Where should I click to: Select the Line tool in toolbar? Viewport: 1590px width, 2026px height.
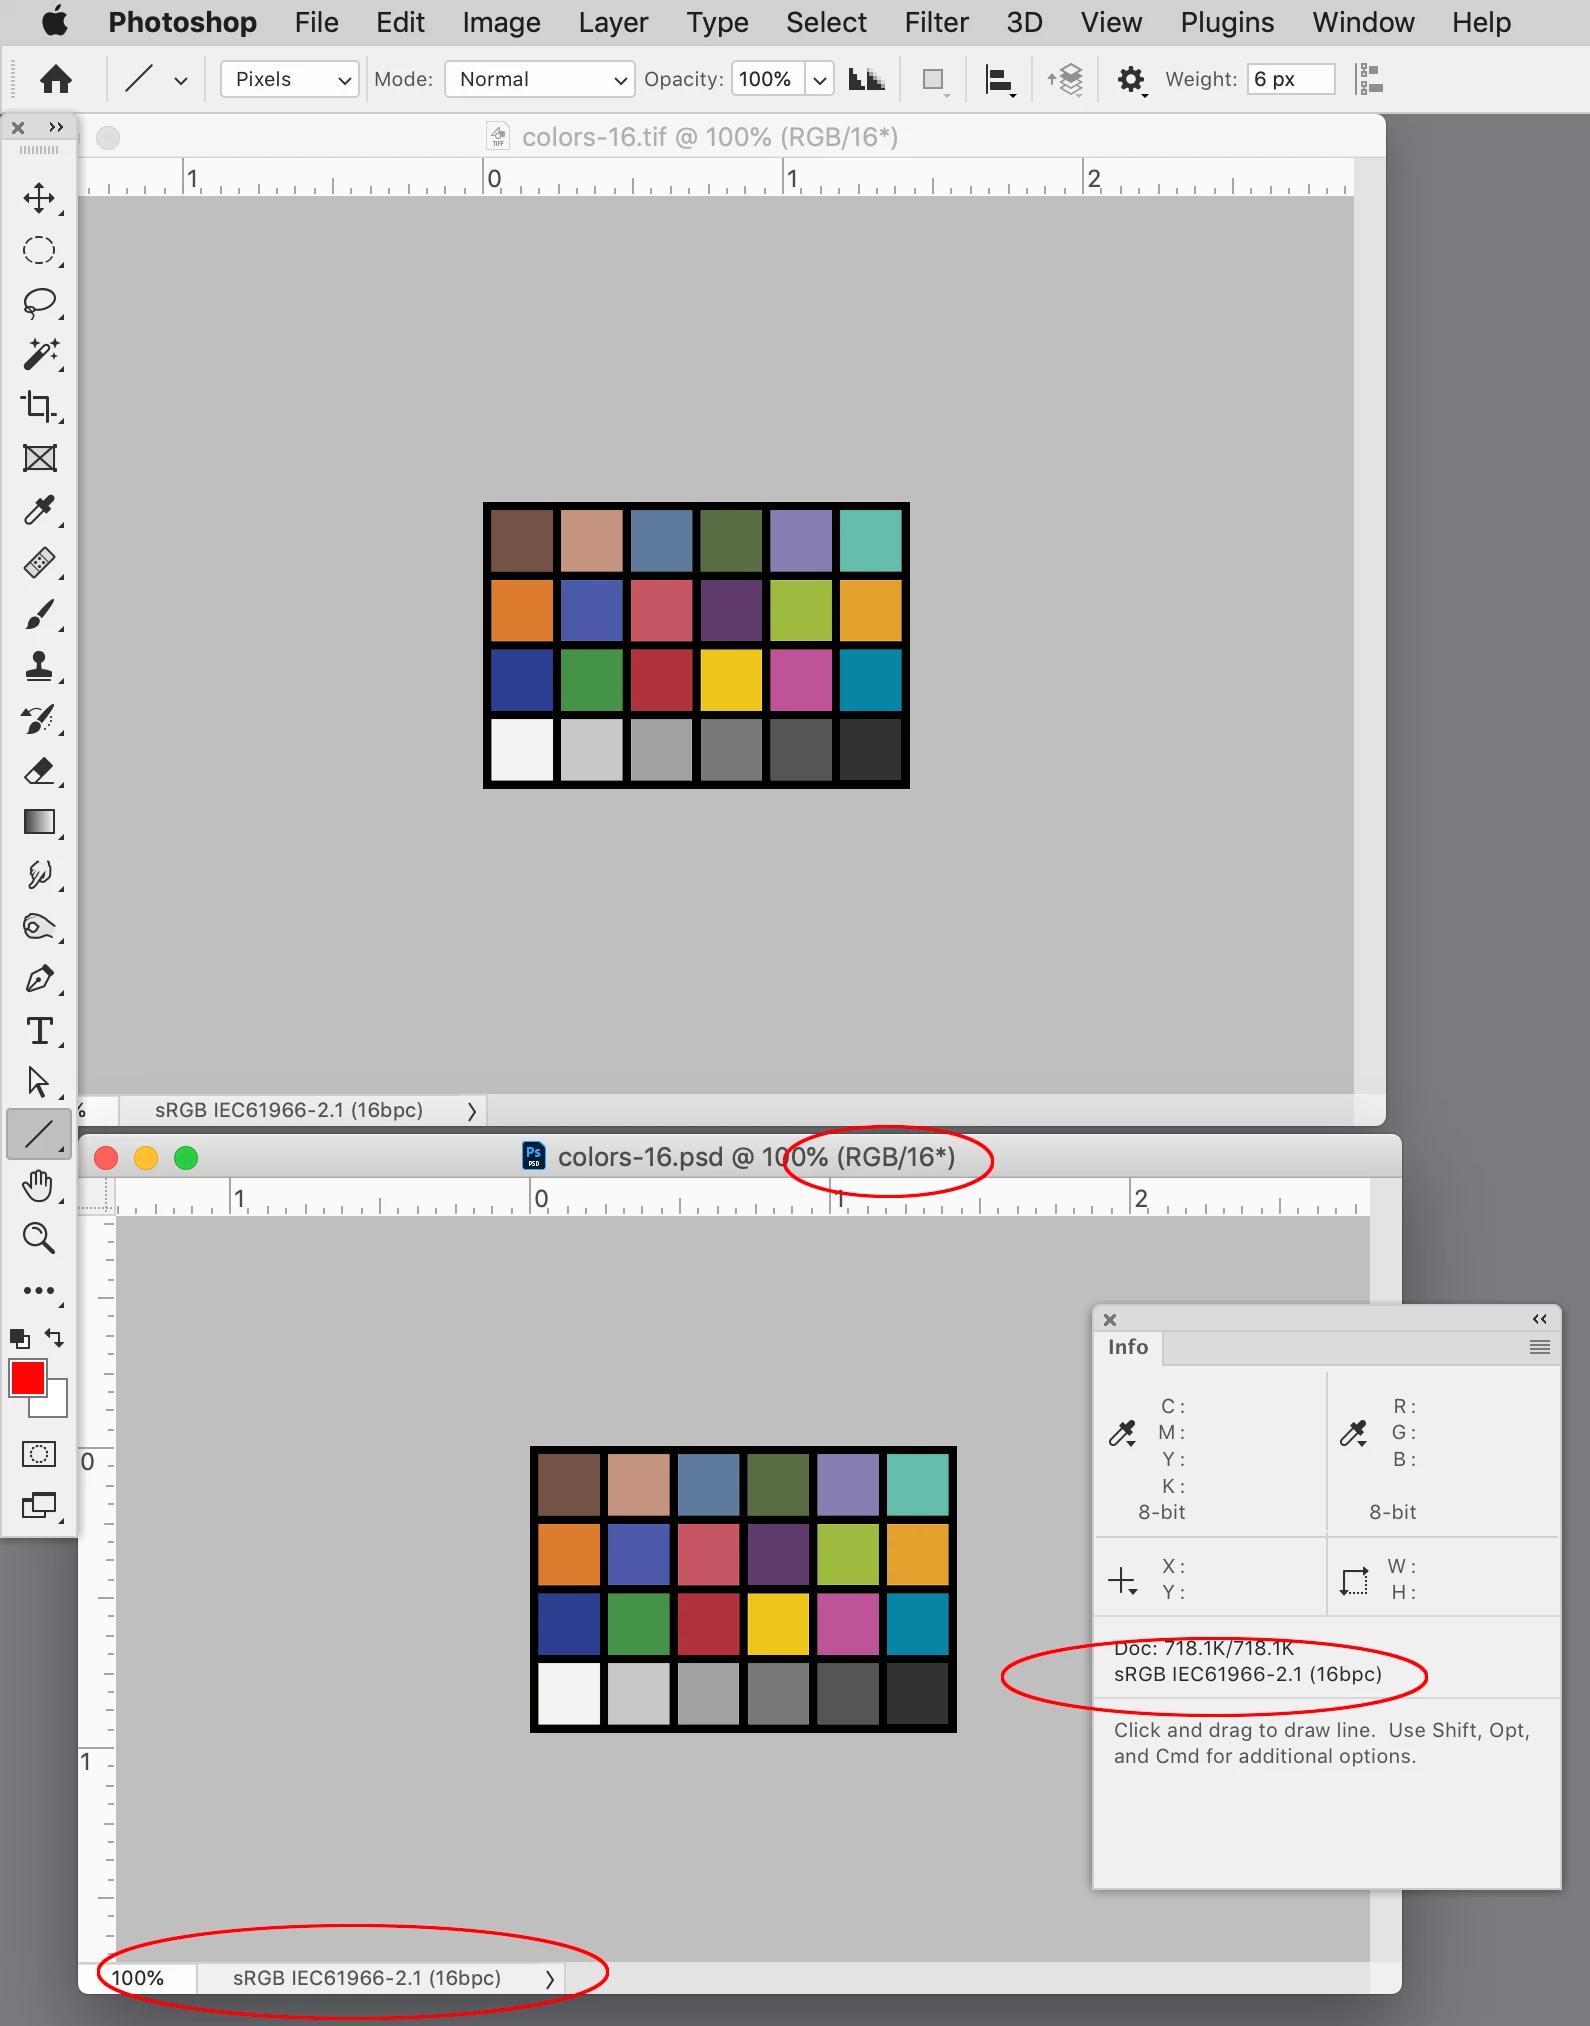[39, 1134]
